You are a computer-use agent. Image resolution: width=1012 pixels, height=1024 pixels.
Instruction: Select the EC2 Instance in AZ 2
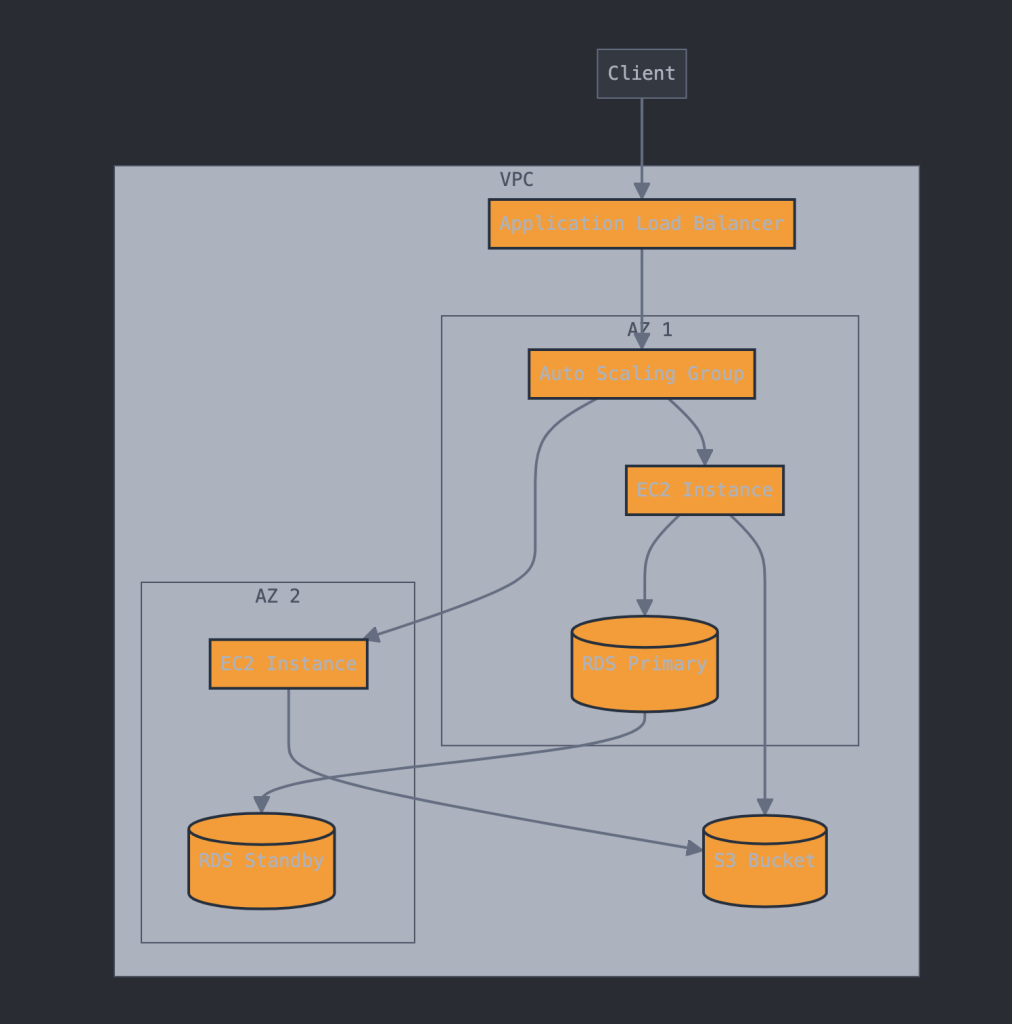click(288, 664)
